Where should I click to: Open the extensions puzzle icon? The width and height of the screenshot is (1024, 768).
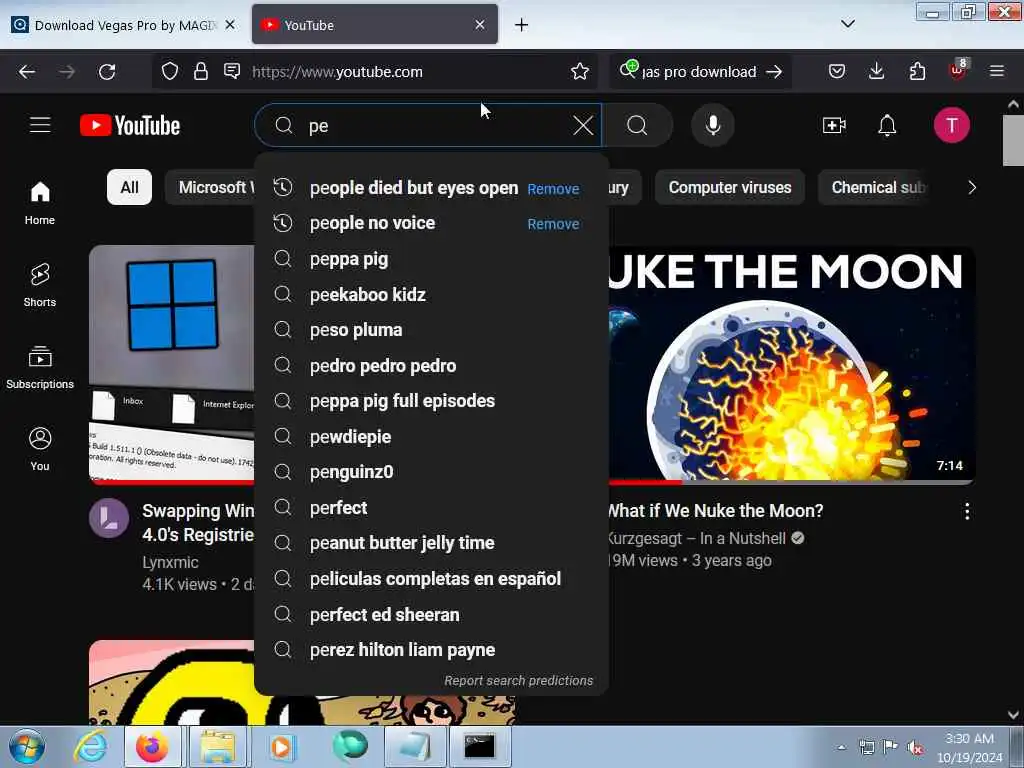pyautogui.click(x=917, y=71)
